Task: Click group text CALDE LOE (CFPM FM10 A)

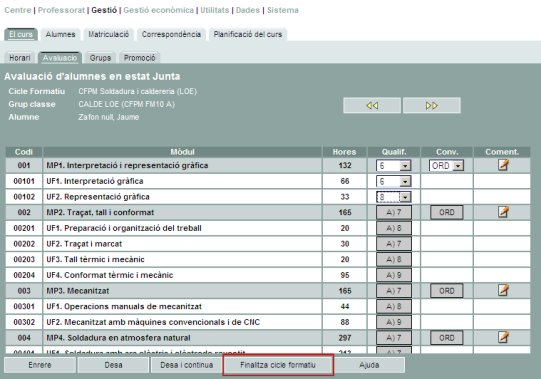Action: coord(126,104)
